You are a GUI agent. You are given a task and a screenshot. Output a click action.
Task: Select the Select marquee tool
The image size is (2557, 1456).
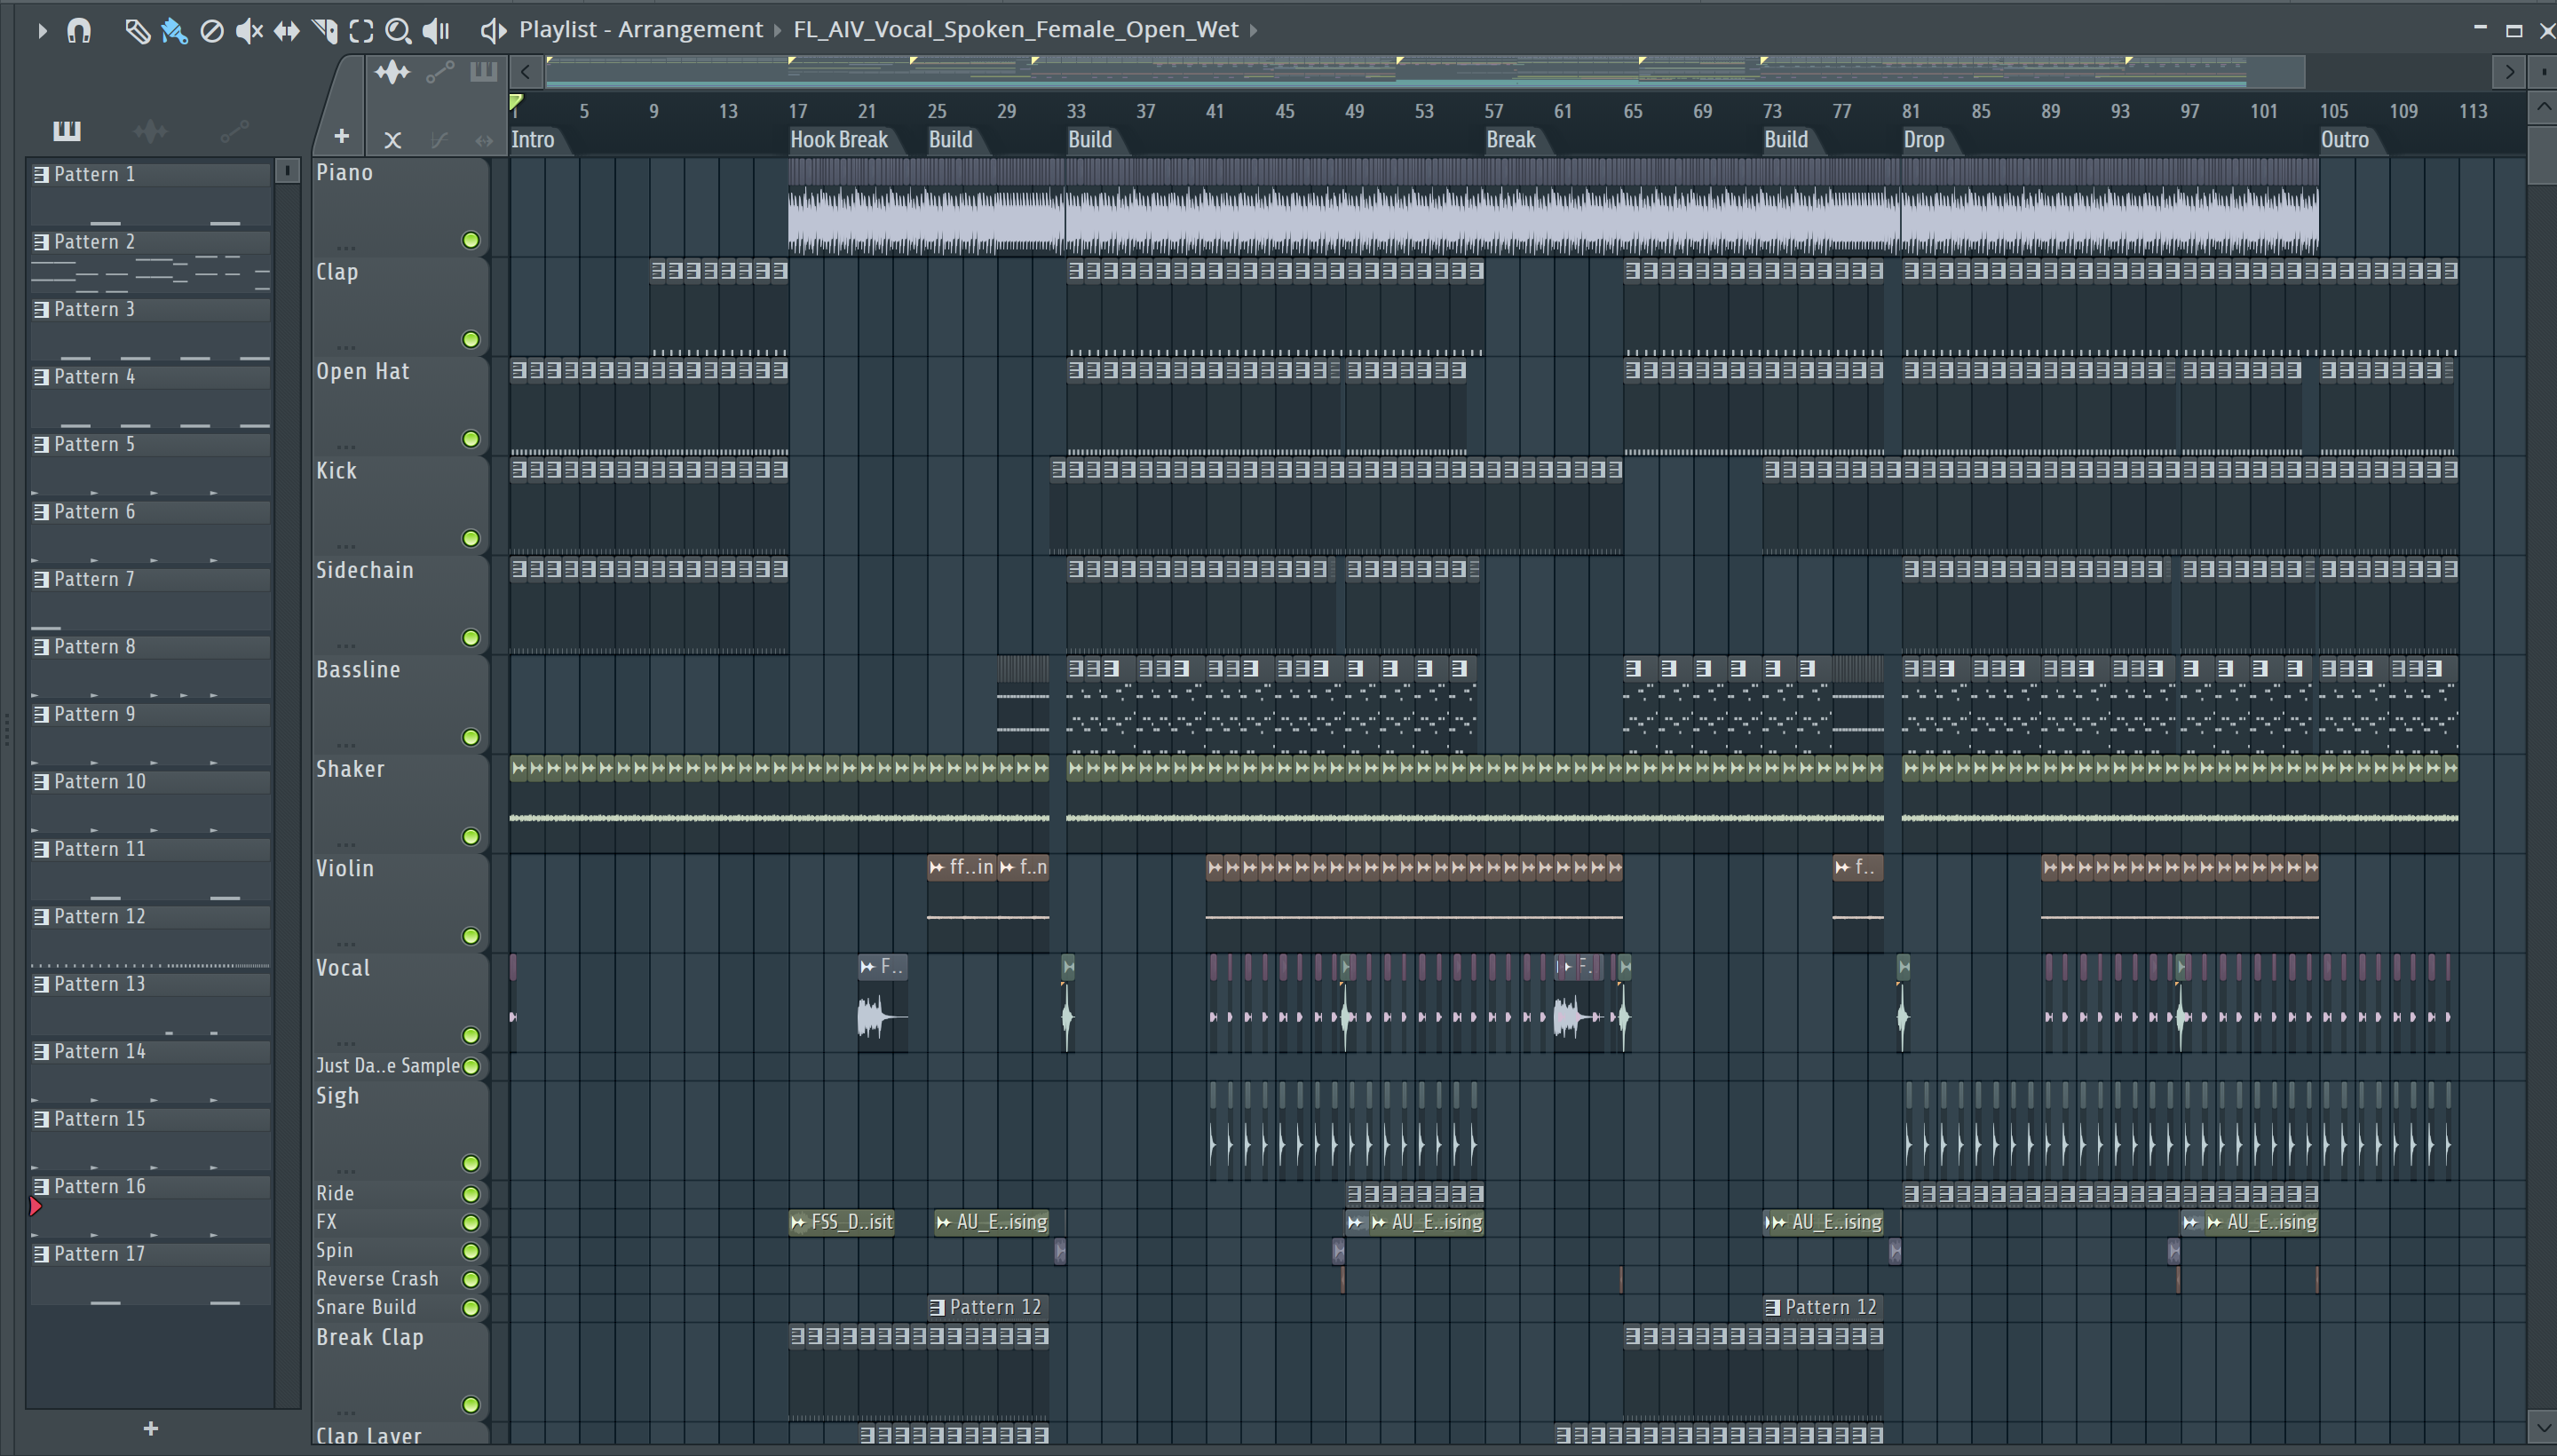click(361, 31)
